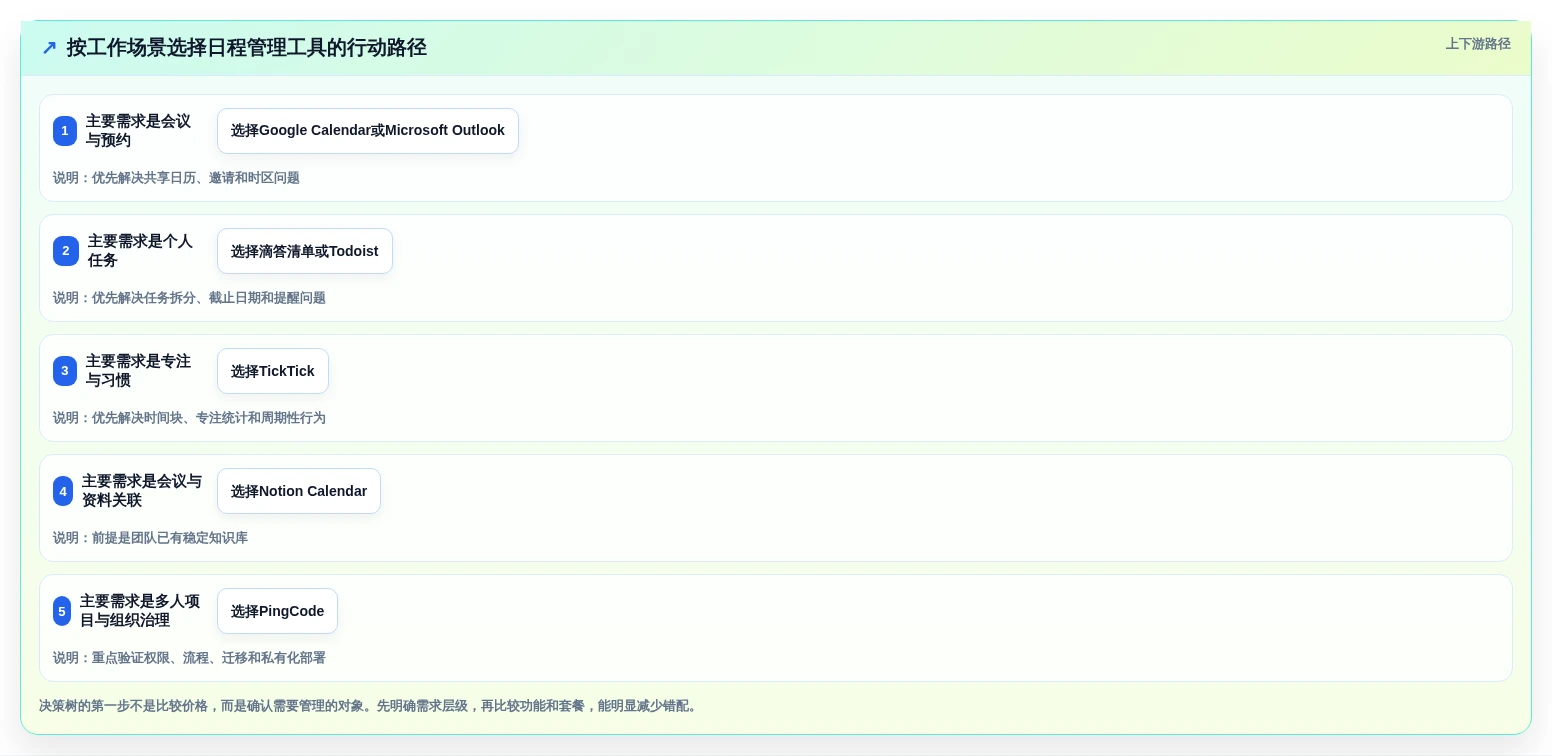The width and height of the screenshot is (1552, 756).
Task: Click the text 主要需求是多人项目与组织治理
Action: click(x=140, y=611)
